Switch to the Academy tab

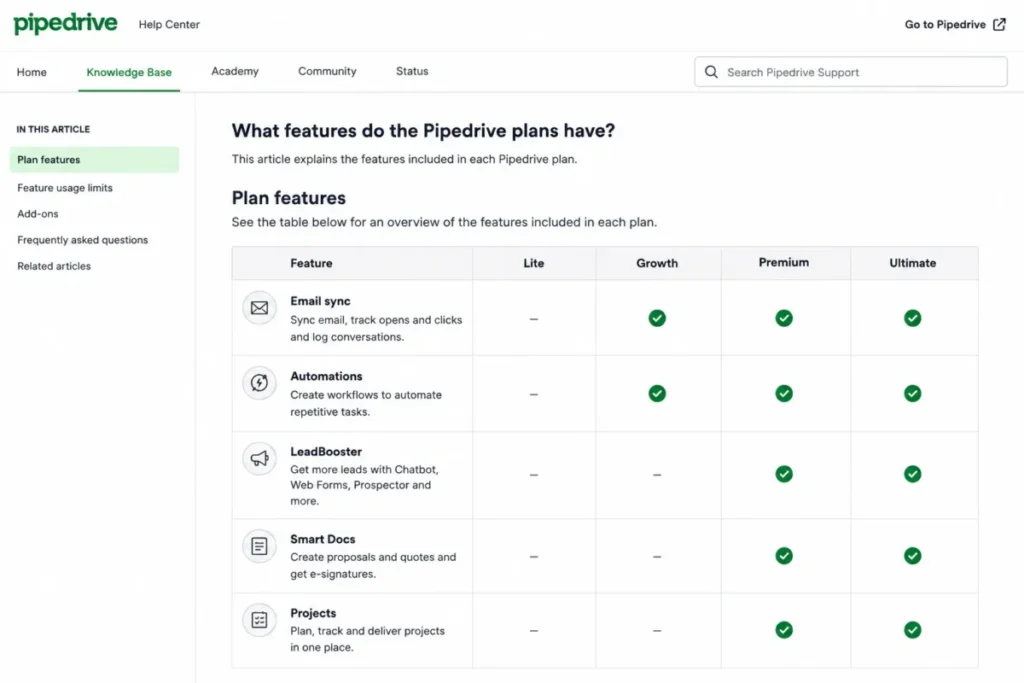point(234,71)
